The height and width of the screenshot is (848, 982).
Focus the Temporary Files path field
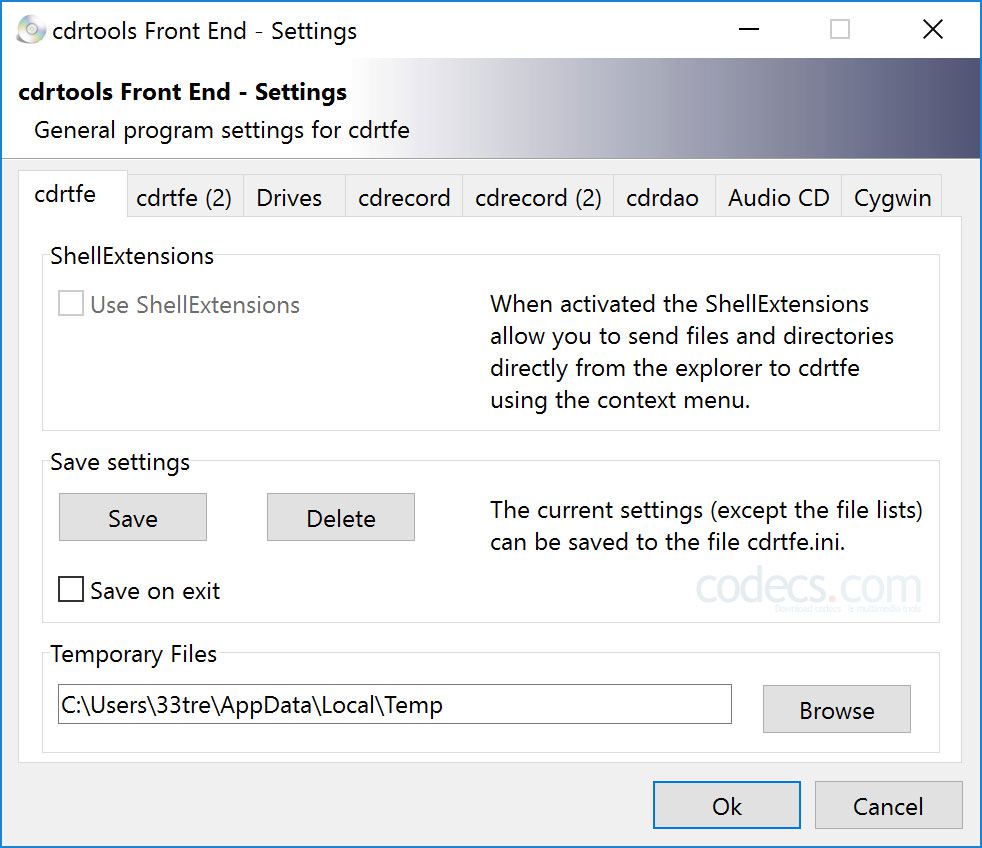(395, 705)
